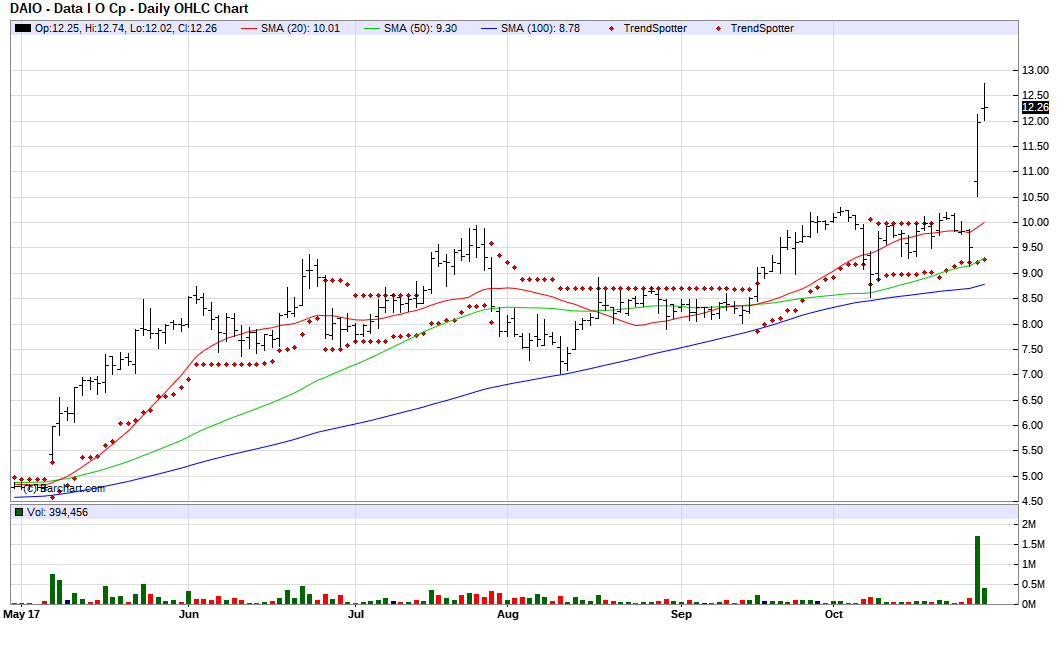Click the 1M volume axis label
This screenshot has width=1060, height=645.
[1029, 565]
